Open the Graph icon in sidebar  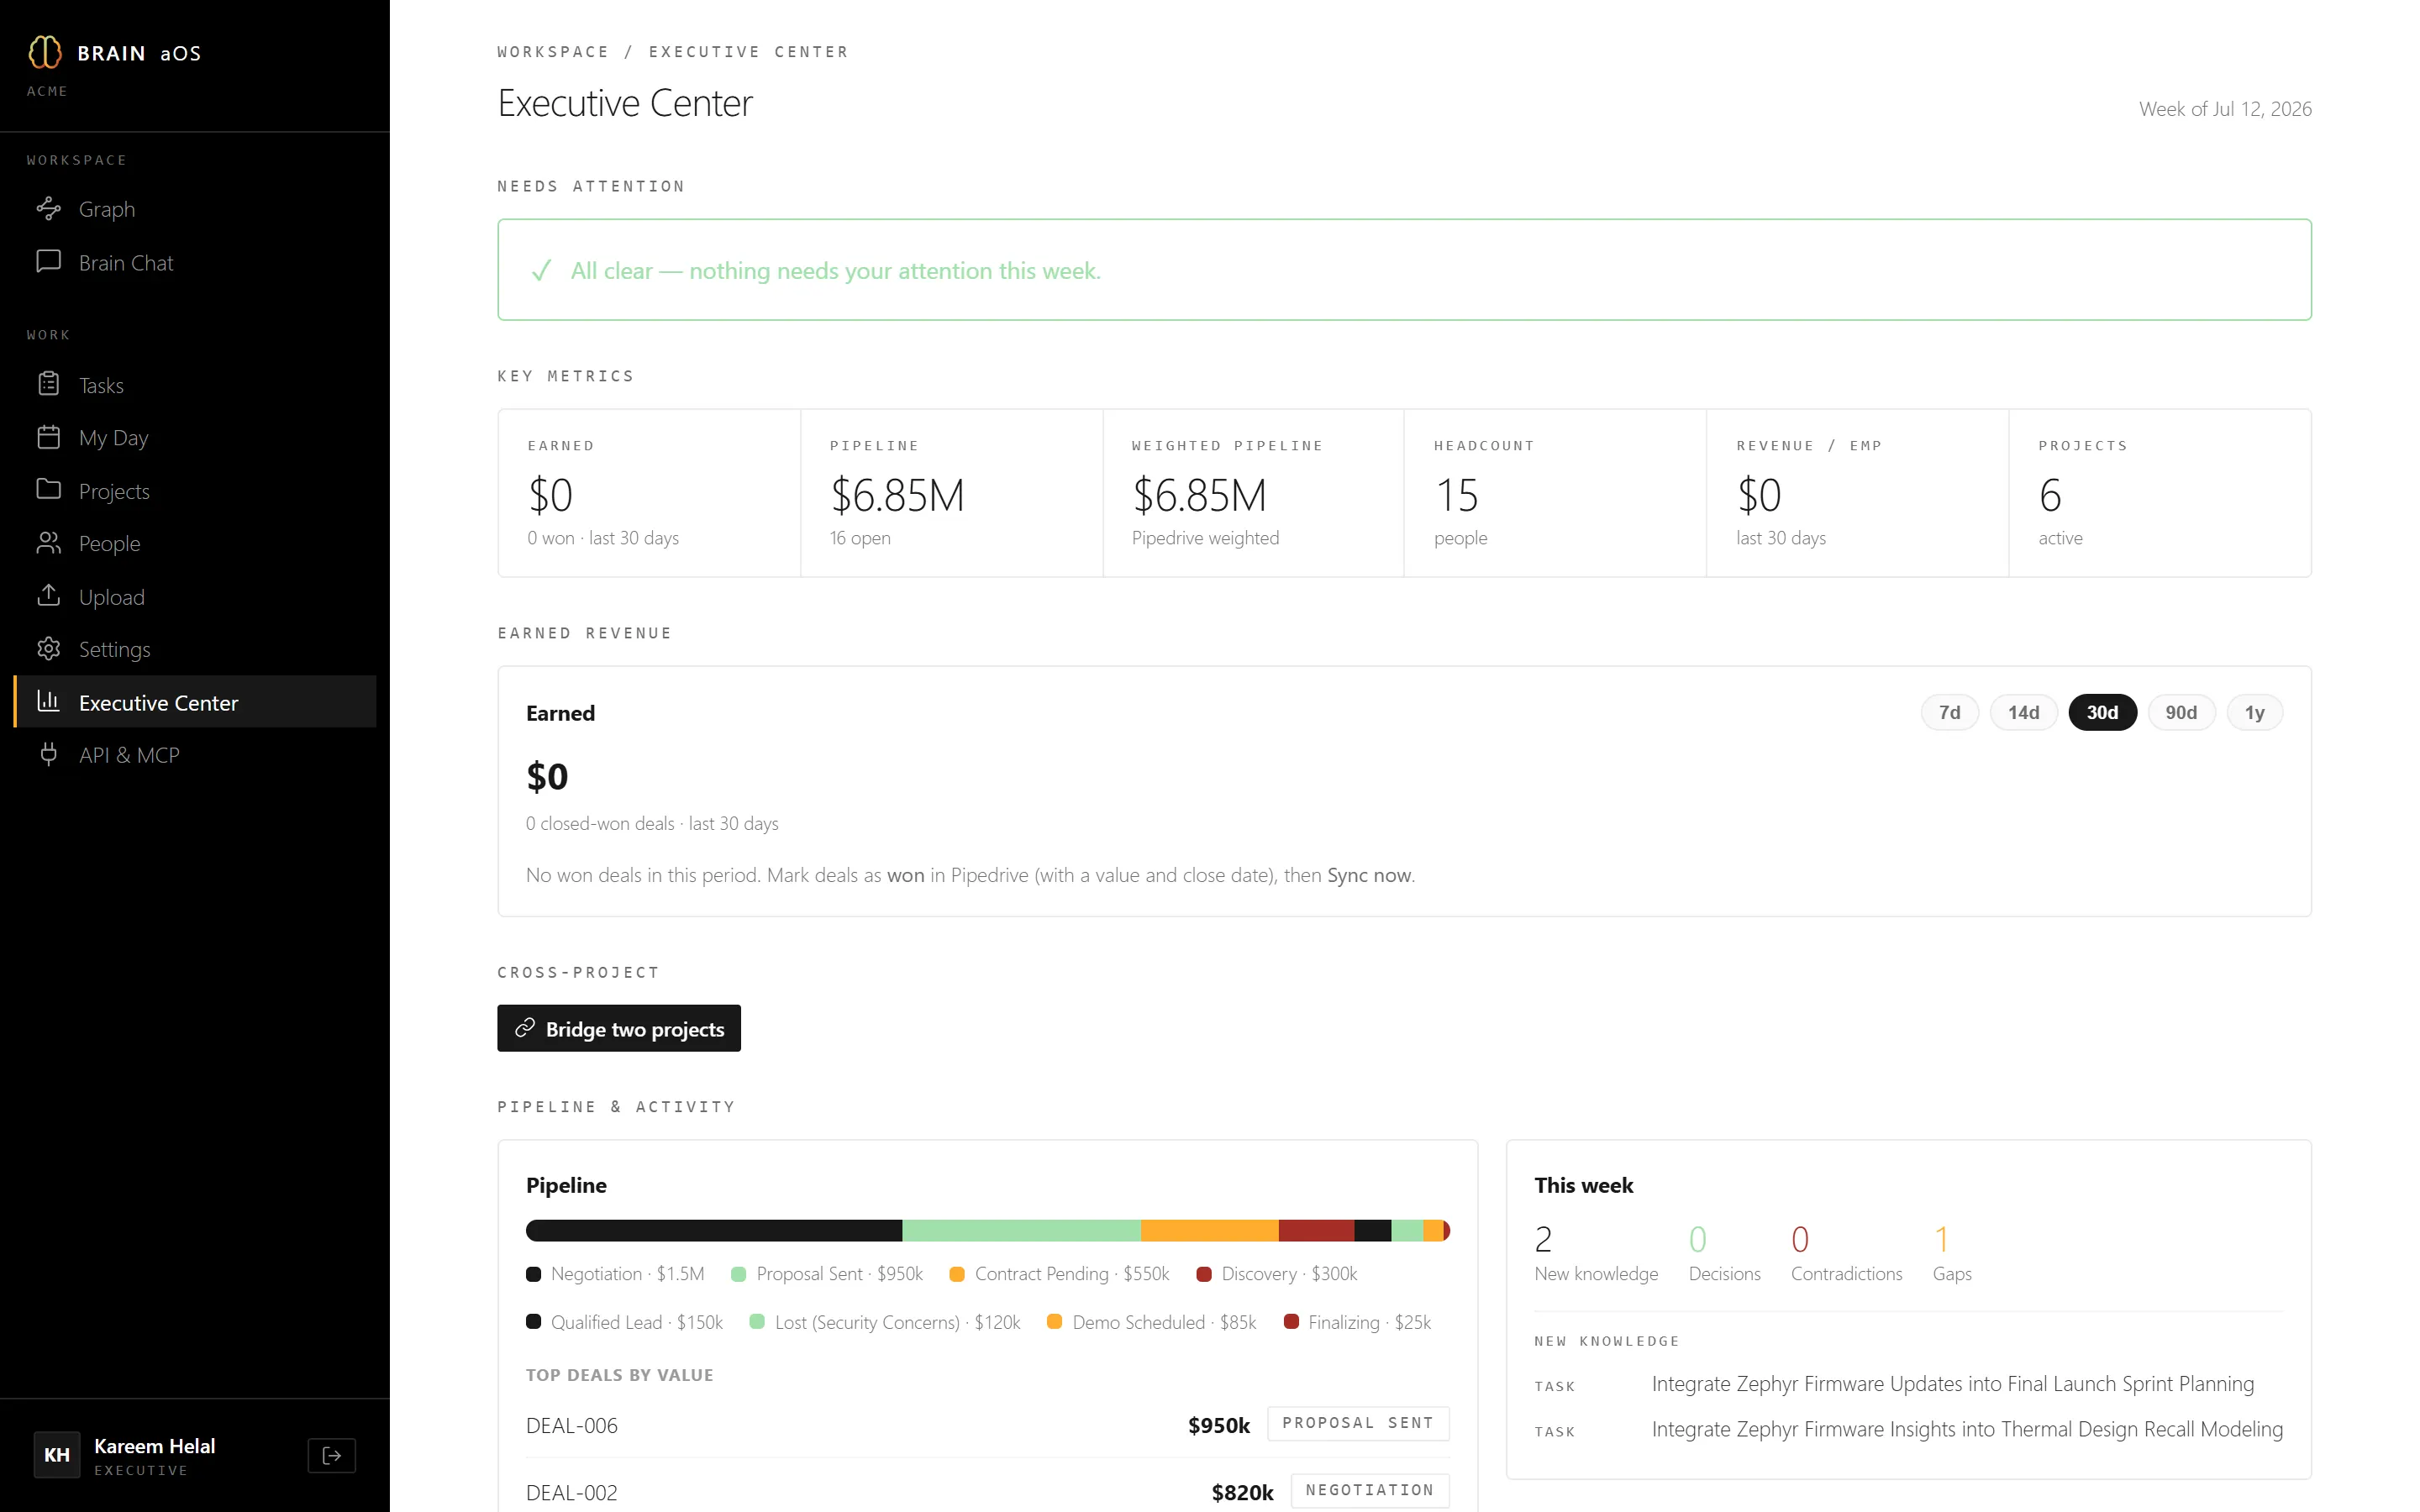tap(48, 208)
